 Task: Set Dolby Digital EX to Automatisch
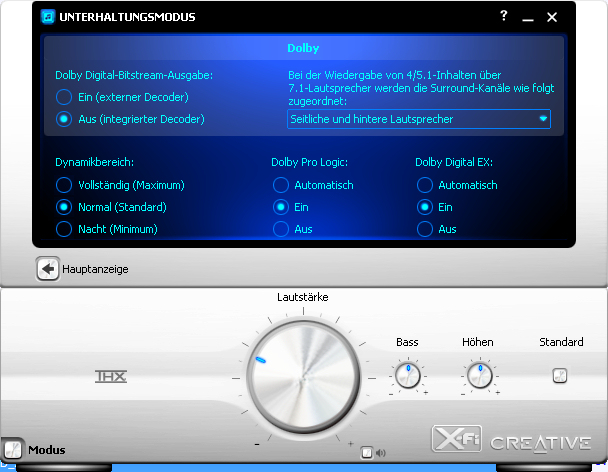[x=425, y=185]
